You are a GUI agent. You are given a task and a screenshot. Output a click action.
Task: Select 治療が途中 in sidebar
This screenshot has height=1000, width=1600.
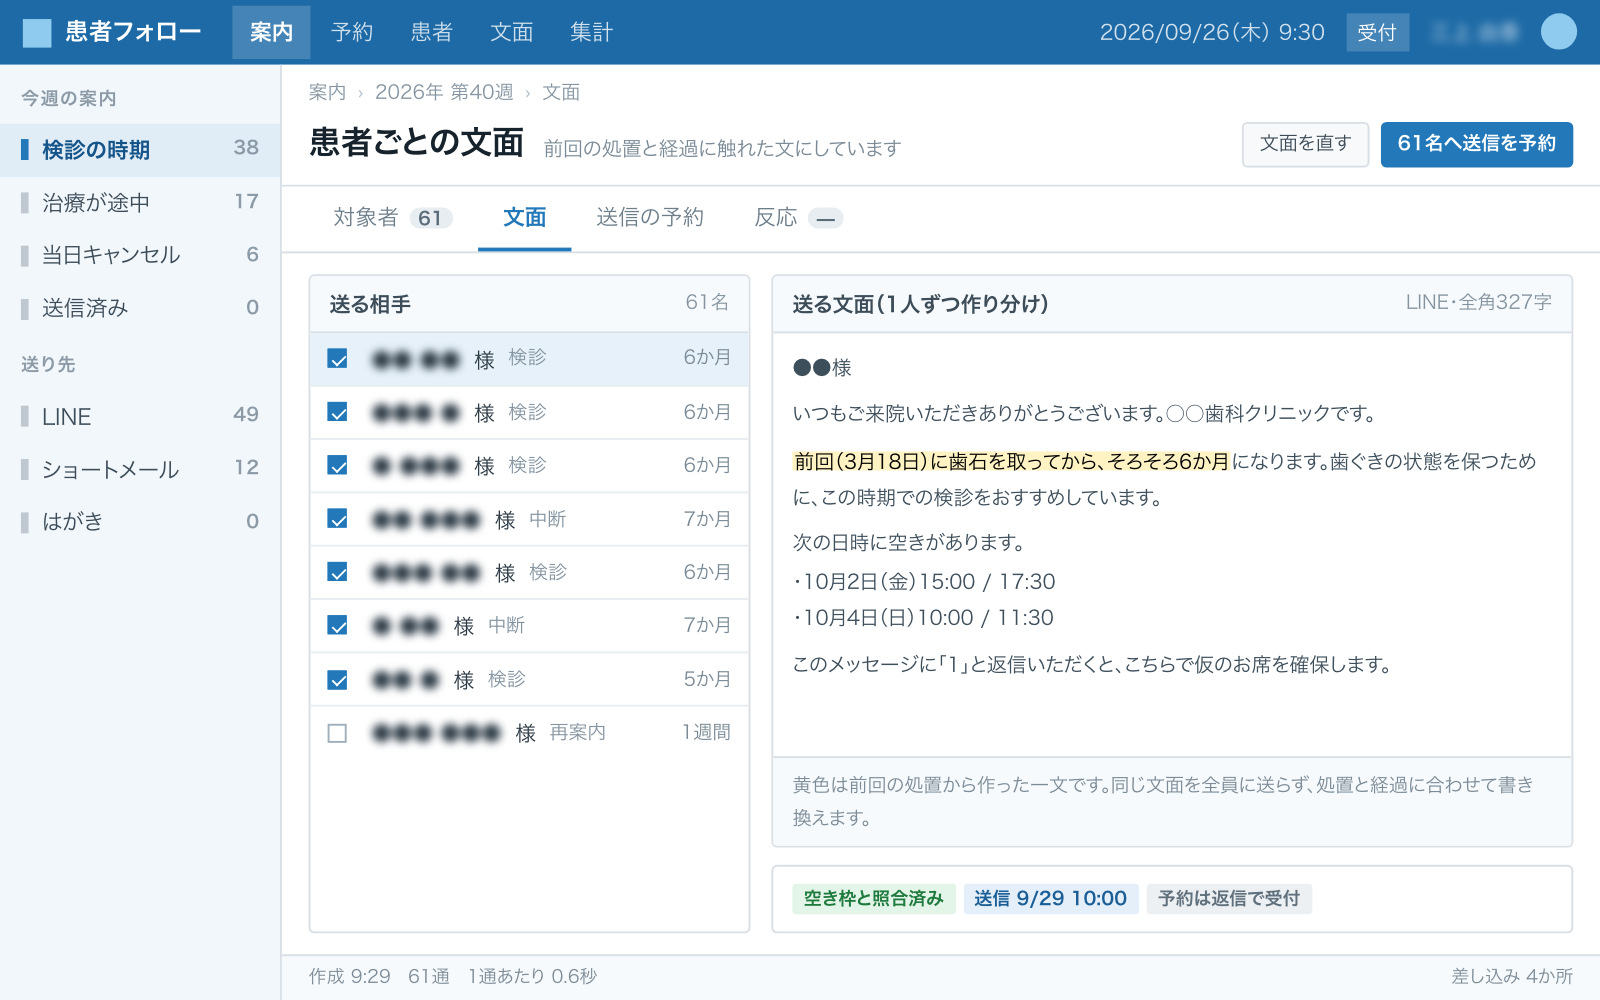140,203
